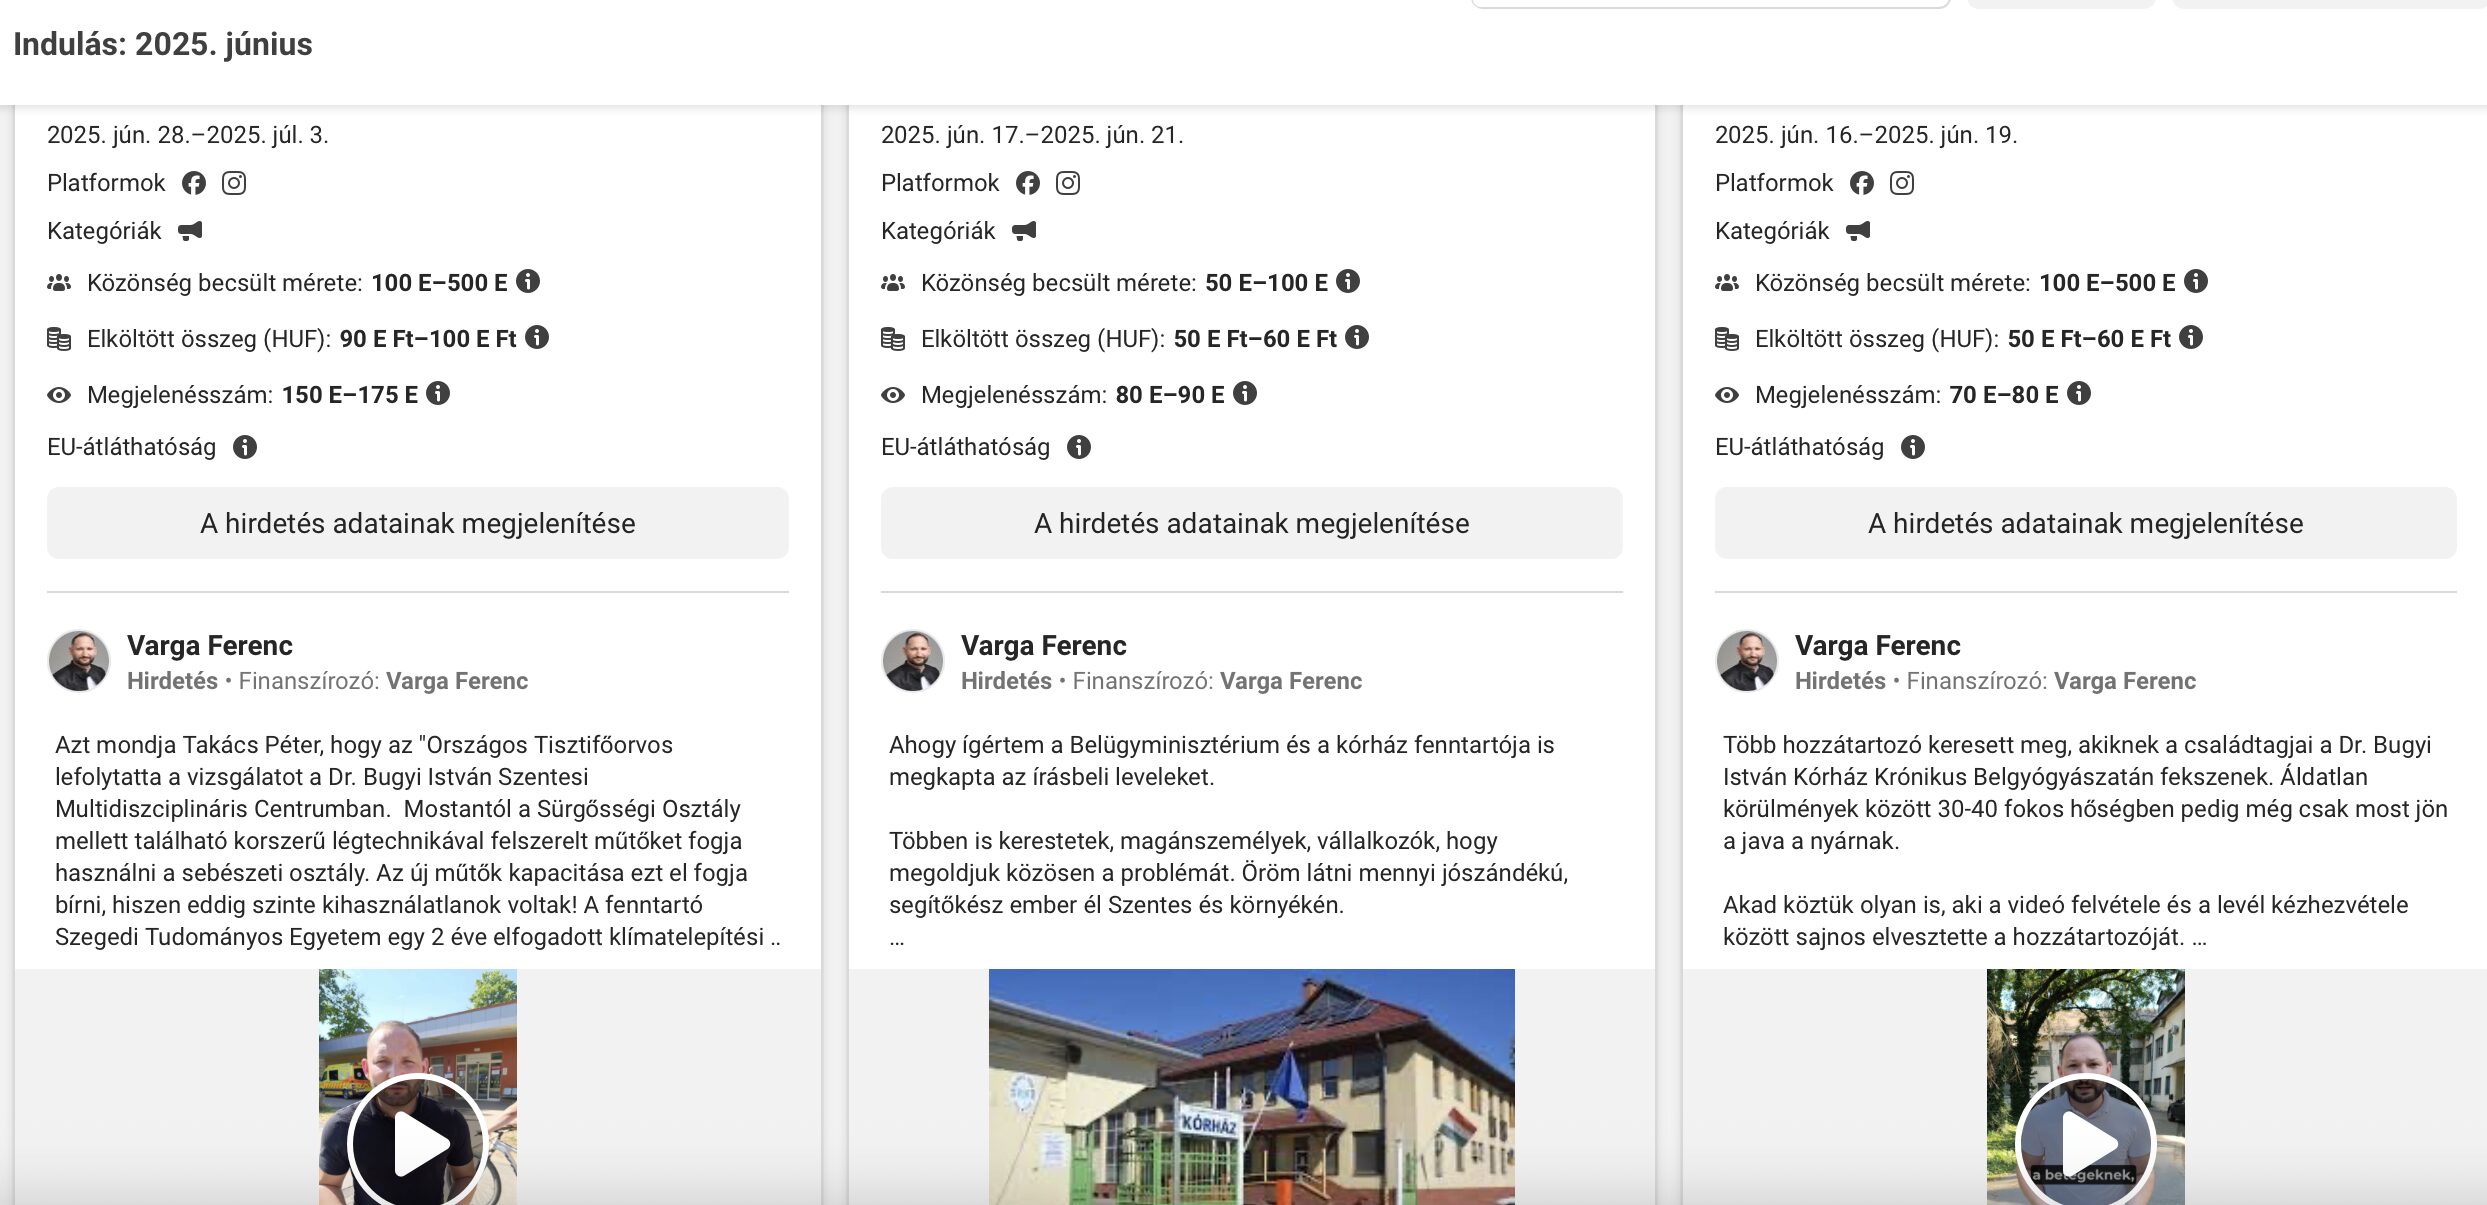Click megaphone category icon in Jun 28 ad
Image resolution: width=2487 pixels, height=1205 pixels.
pos(190,231)
